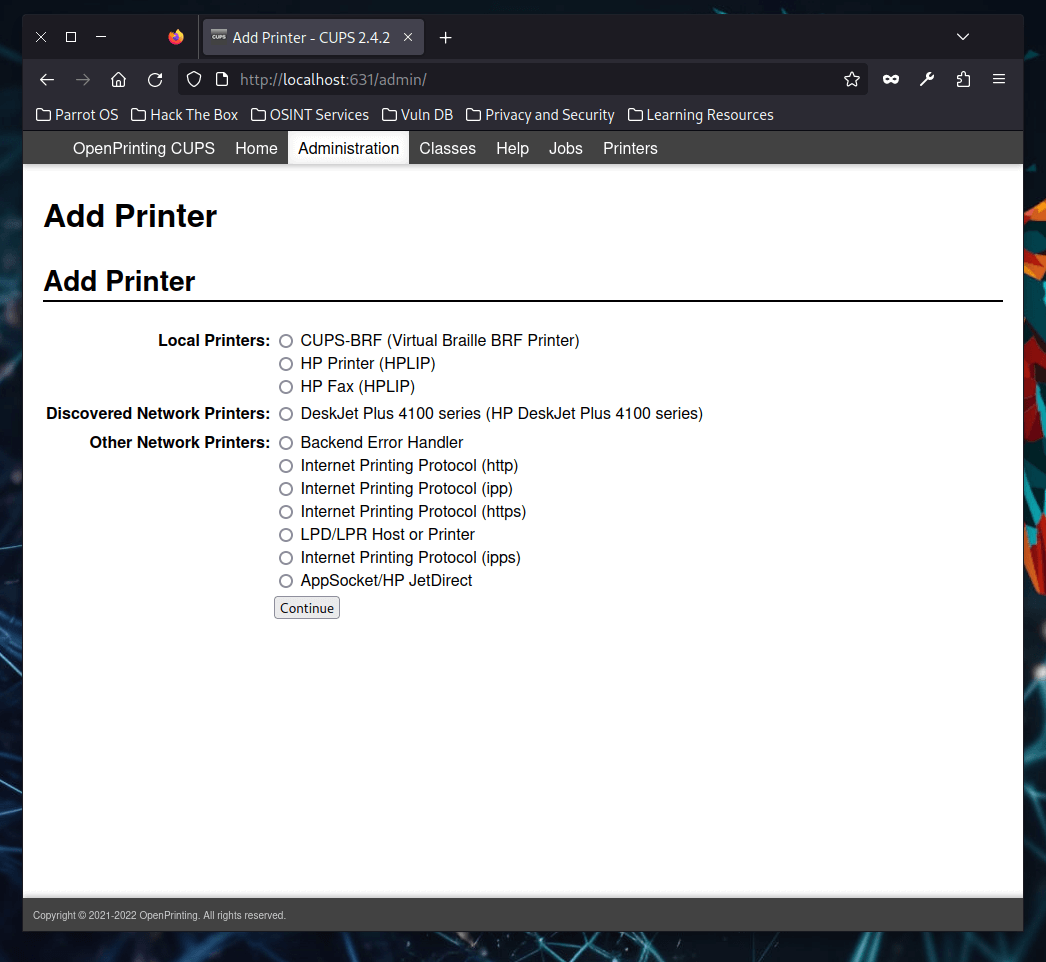The image size is (1046, 962).
Task: Switch to the Jobs tab
Action: pos(565,148)
